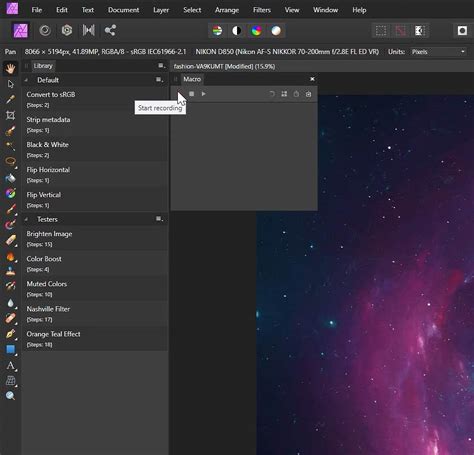Open the Units dropdown showing Pixels

(x=437, y=52)
